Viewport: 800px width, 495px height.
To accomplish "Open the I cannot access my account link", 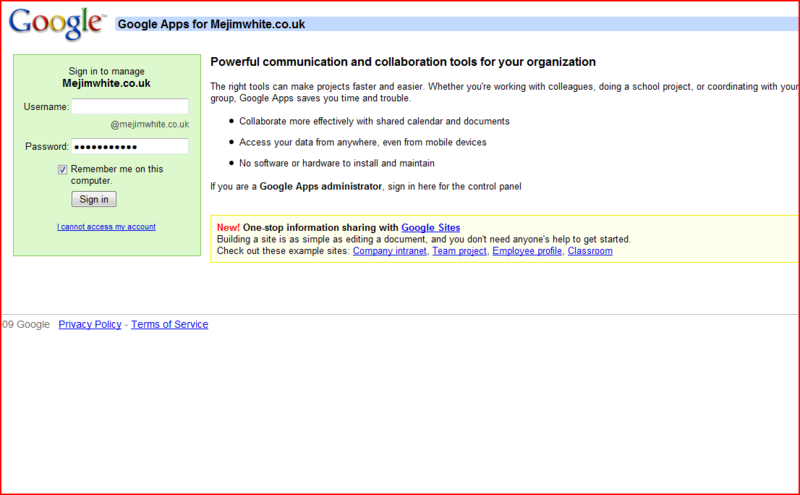I will pos(106,227).
